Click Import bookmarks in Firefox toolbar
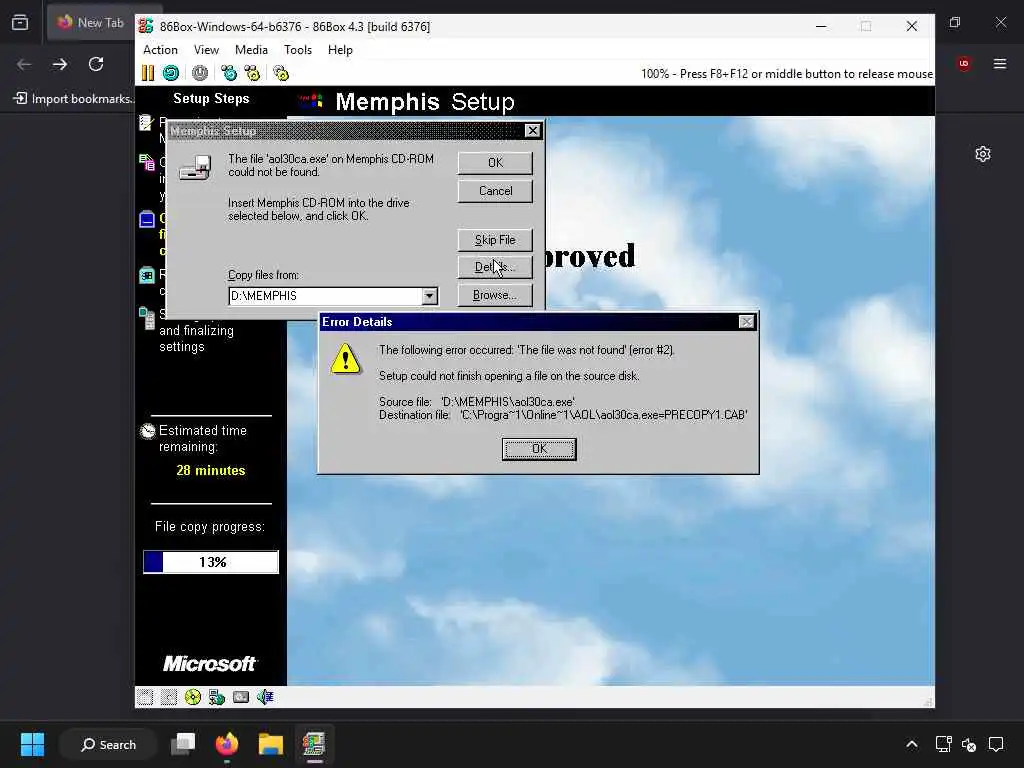The width and height of the screenshot is (1024, 768). [73, 99]
